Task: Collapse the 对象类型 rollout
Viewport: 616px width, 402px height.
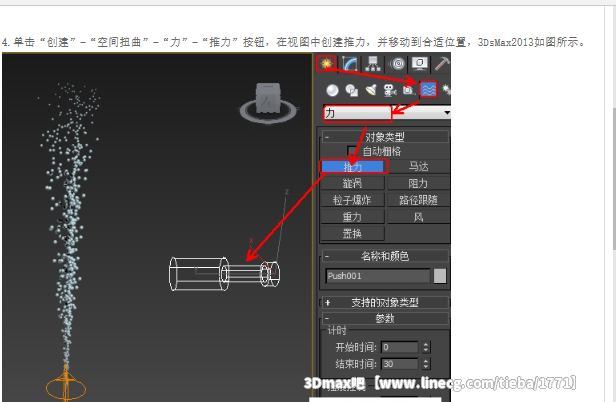Action: point(385,137)
